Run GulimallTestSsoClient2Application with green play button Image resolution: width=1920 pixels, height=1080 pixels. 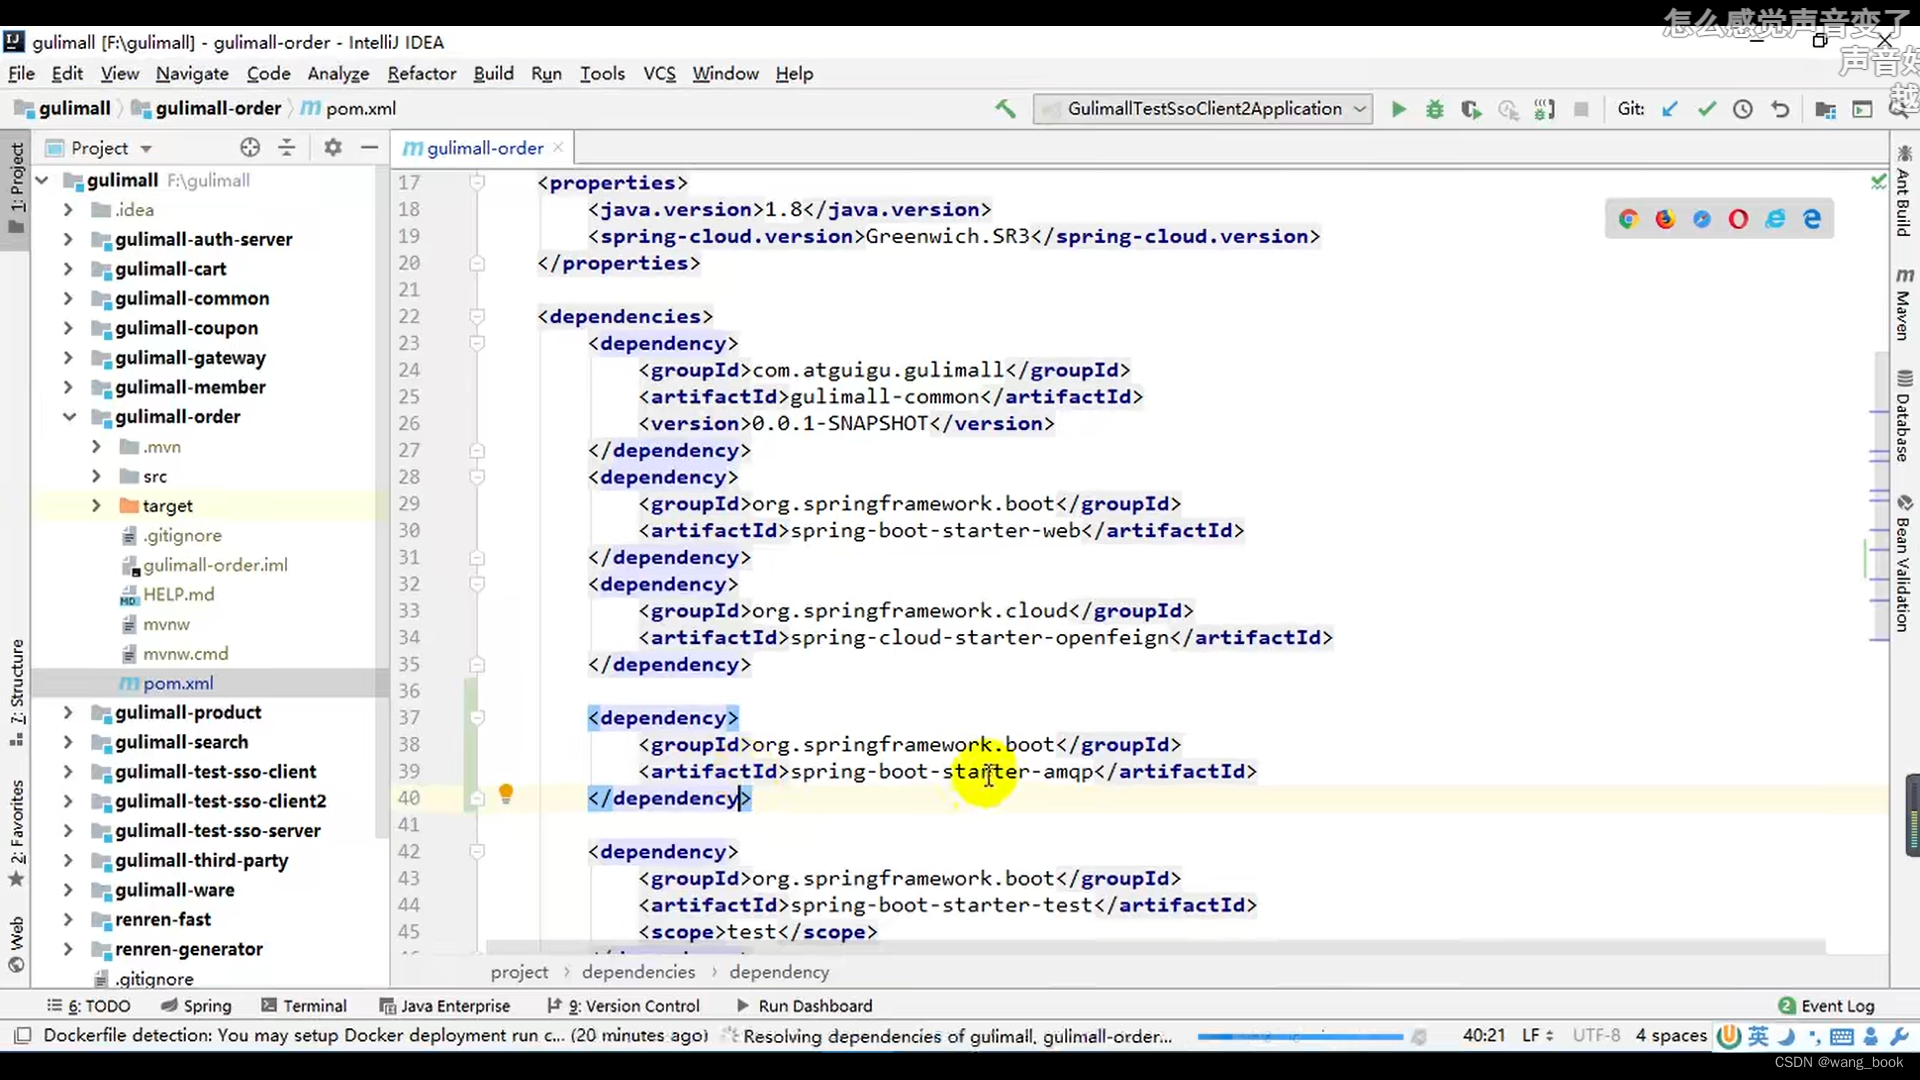point(1398,109)
